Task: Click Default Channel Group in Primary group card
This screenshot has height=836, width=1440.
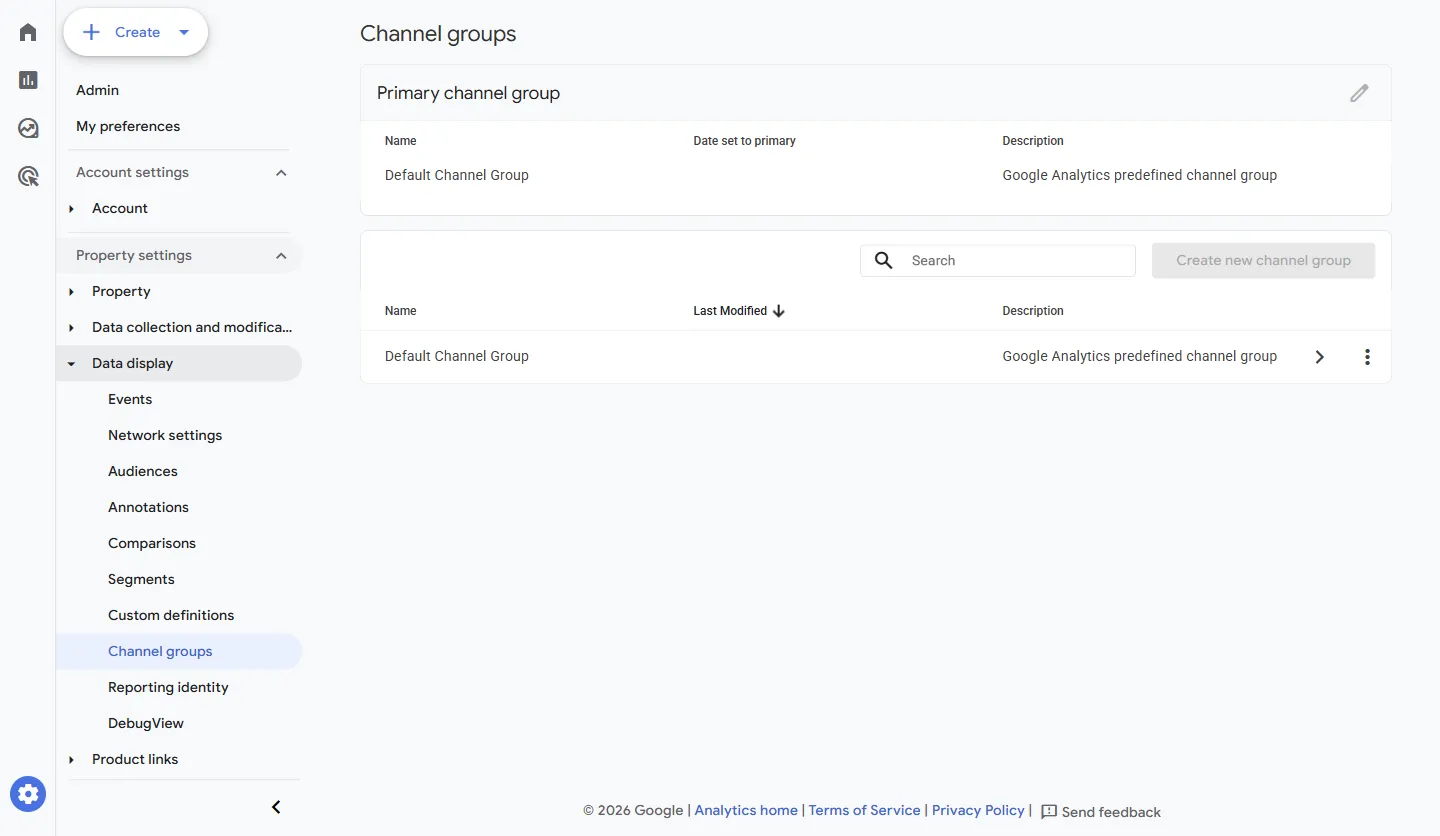Action: (457, 175)
